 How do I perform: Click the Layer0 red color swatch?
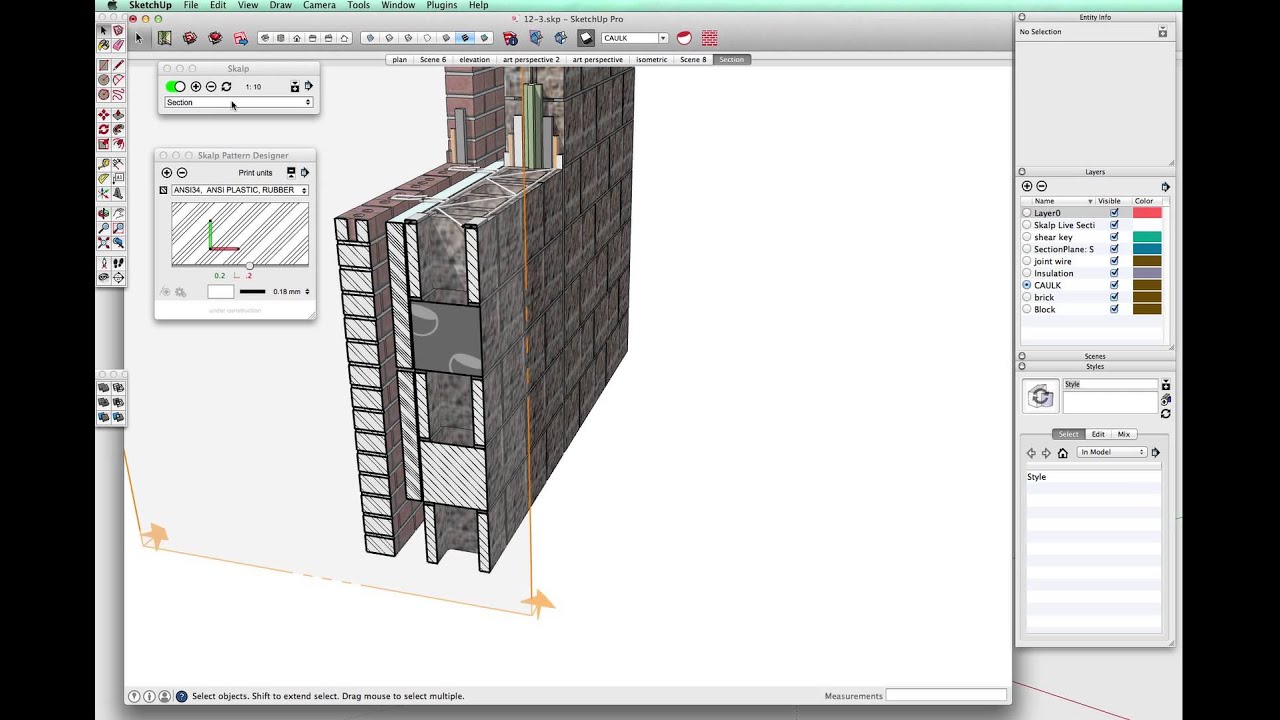point(1147,213)
